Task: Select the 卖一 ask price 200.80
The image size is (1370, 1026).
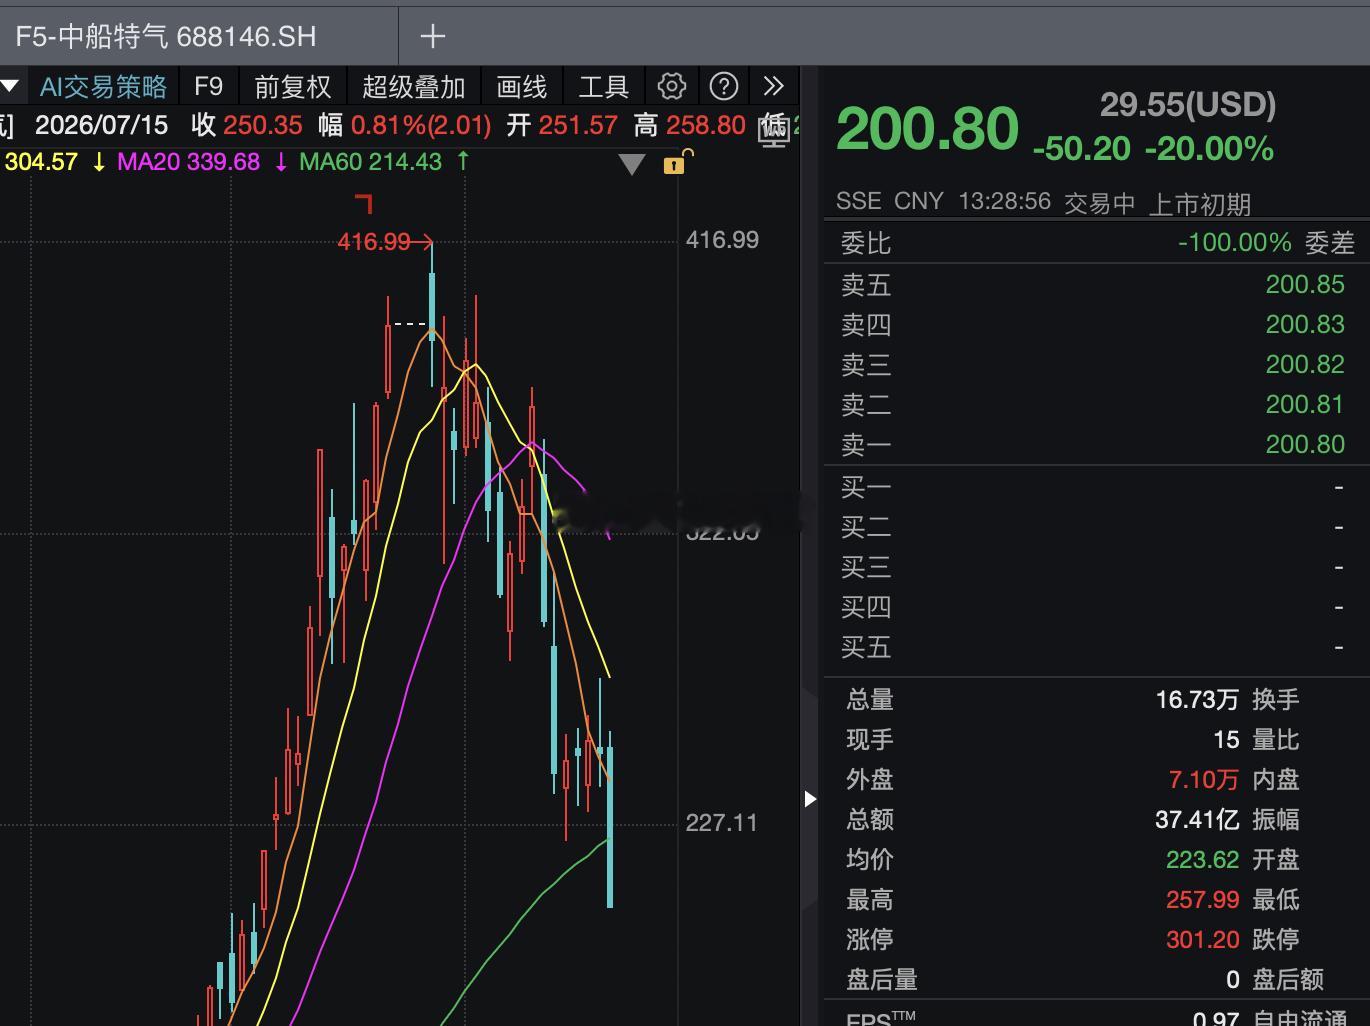Action: point(1305,445)
